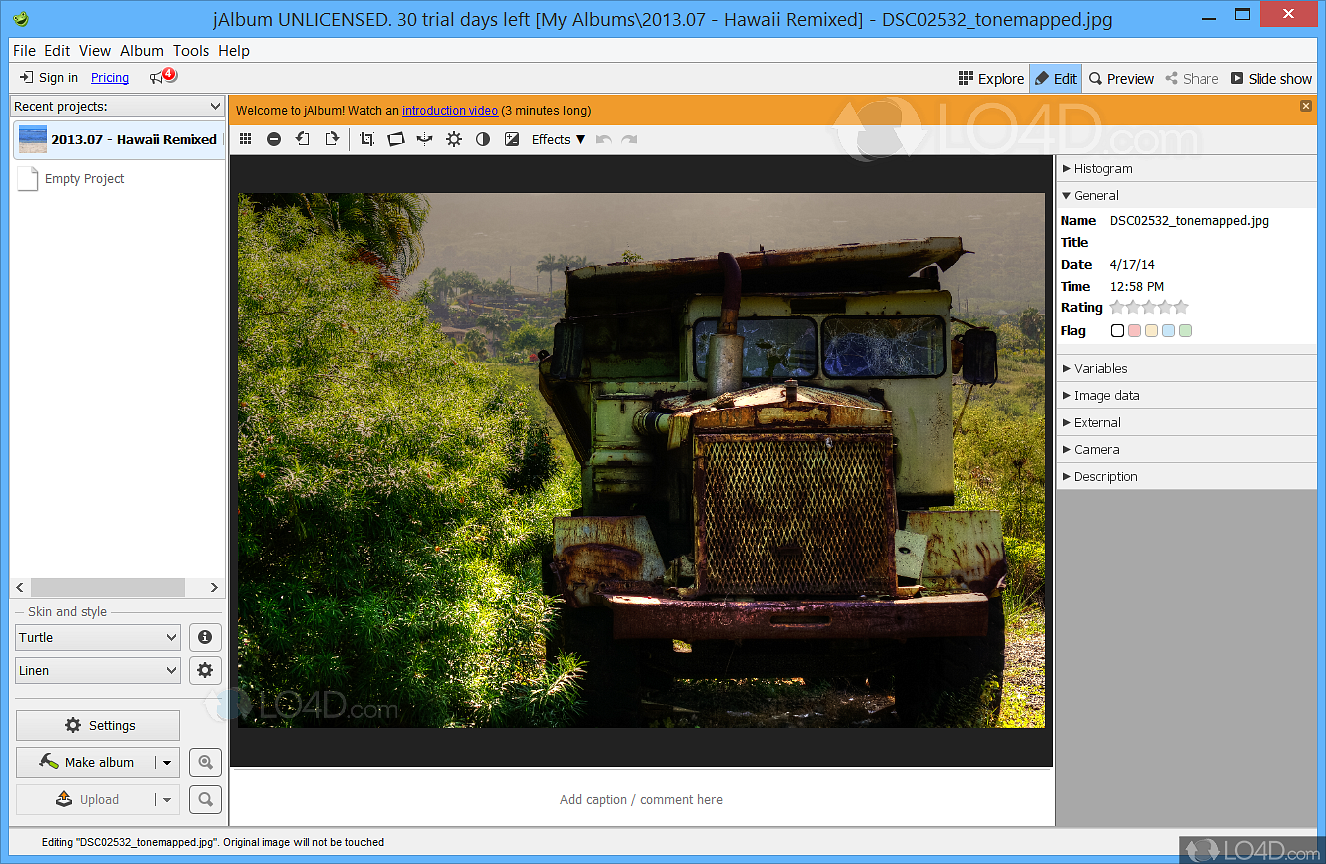Click the caption comment input area
This screenshot has width=1326, height=864.
[641, 799]
